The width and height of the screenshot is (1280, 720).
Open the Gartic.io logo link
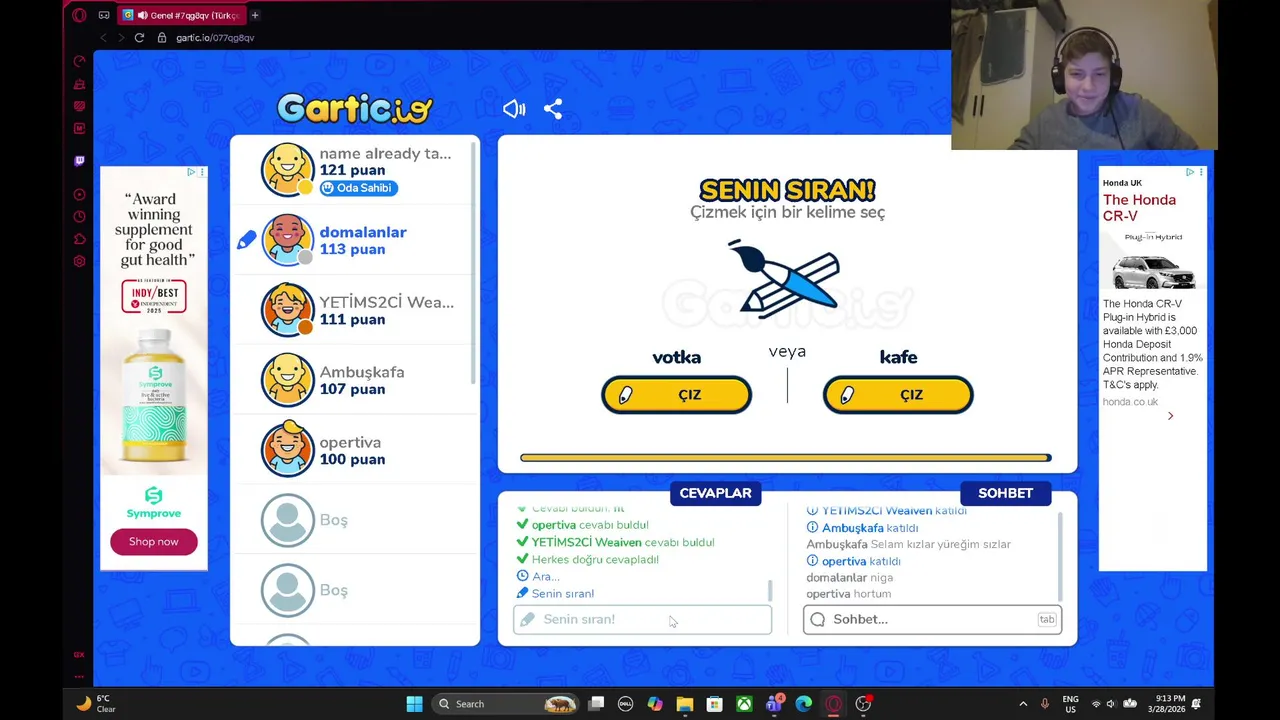click(355, 108)
